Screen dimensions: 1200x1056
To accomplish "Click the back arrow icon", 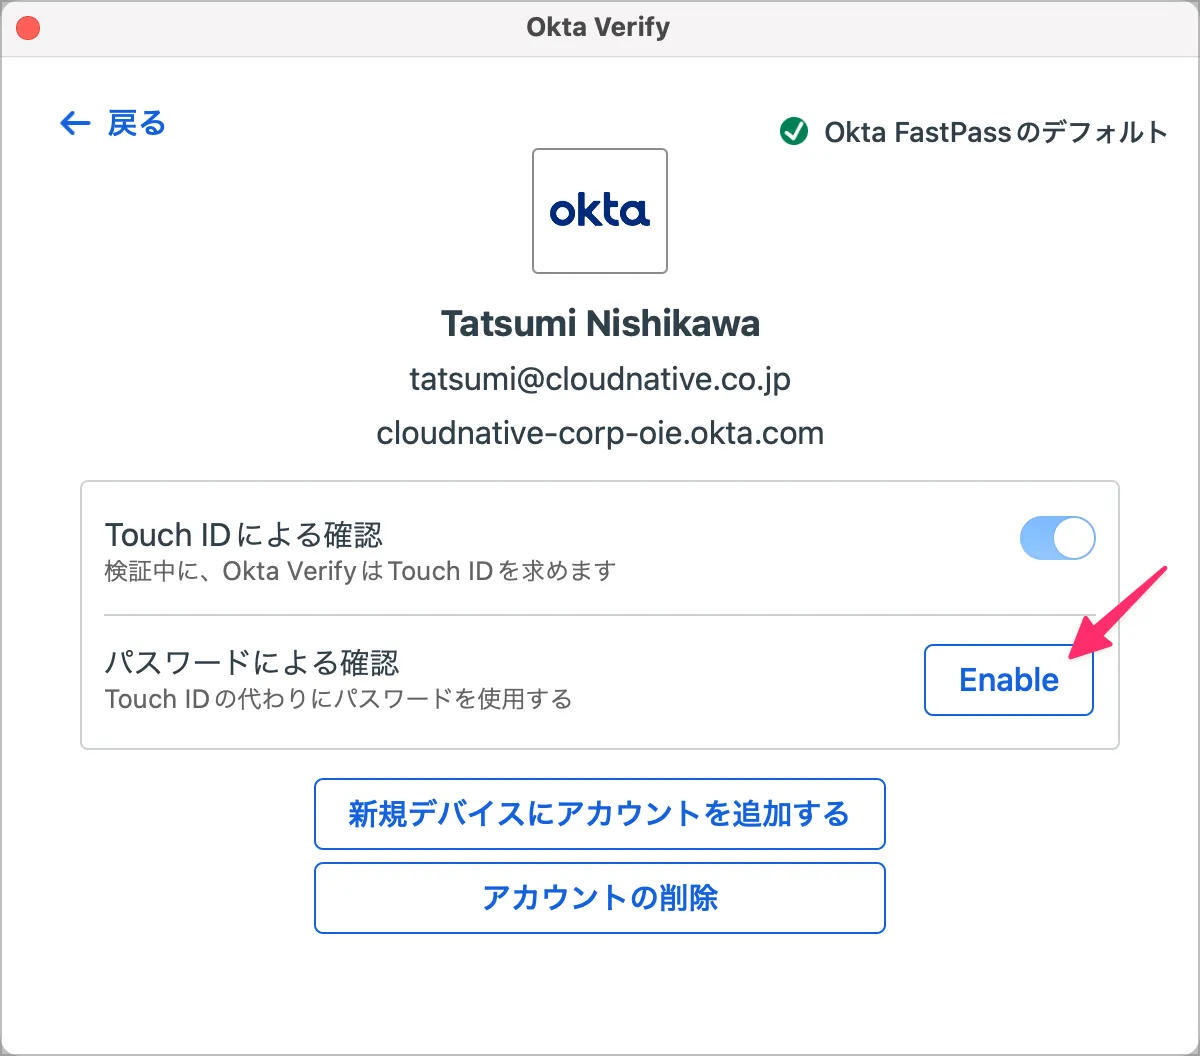I will coord(75,123).
